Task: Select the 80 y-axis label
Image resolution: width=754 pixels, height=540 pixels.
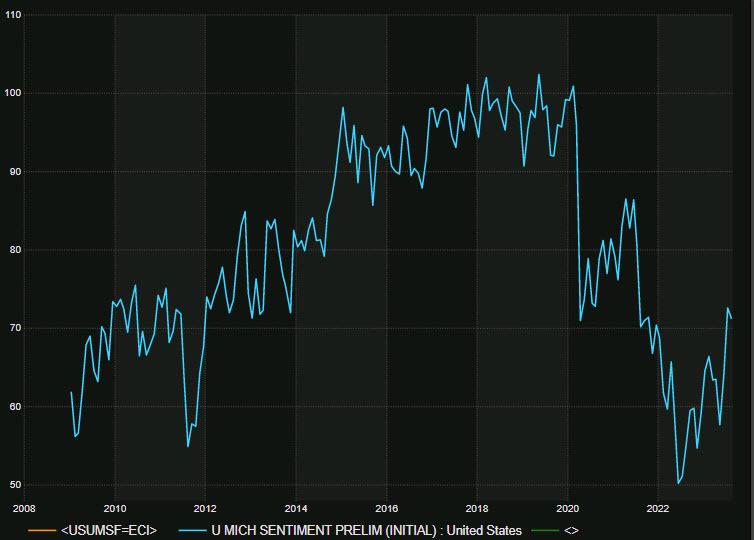Action: coord(15,250)
